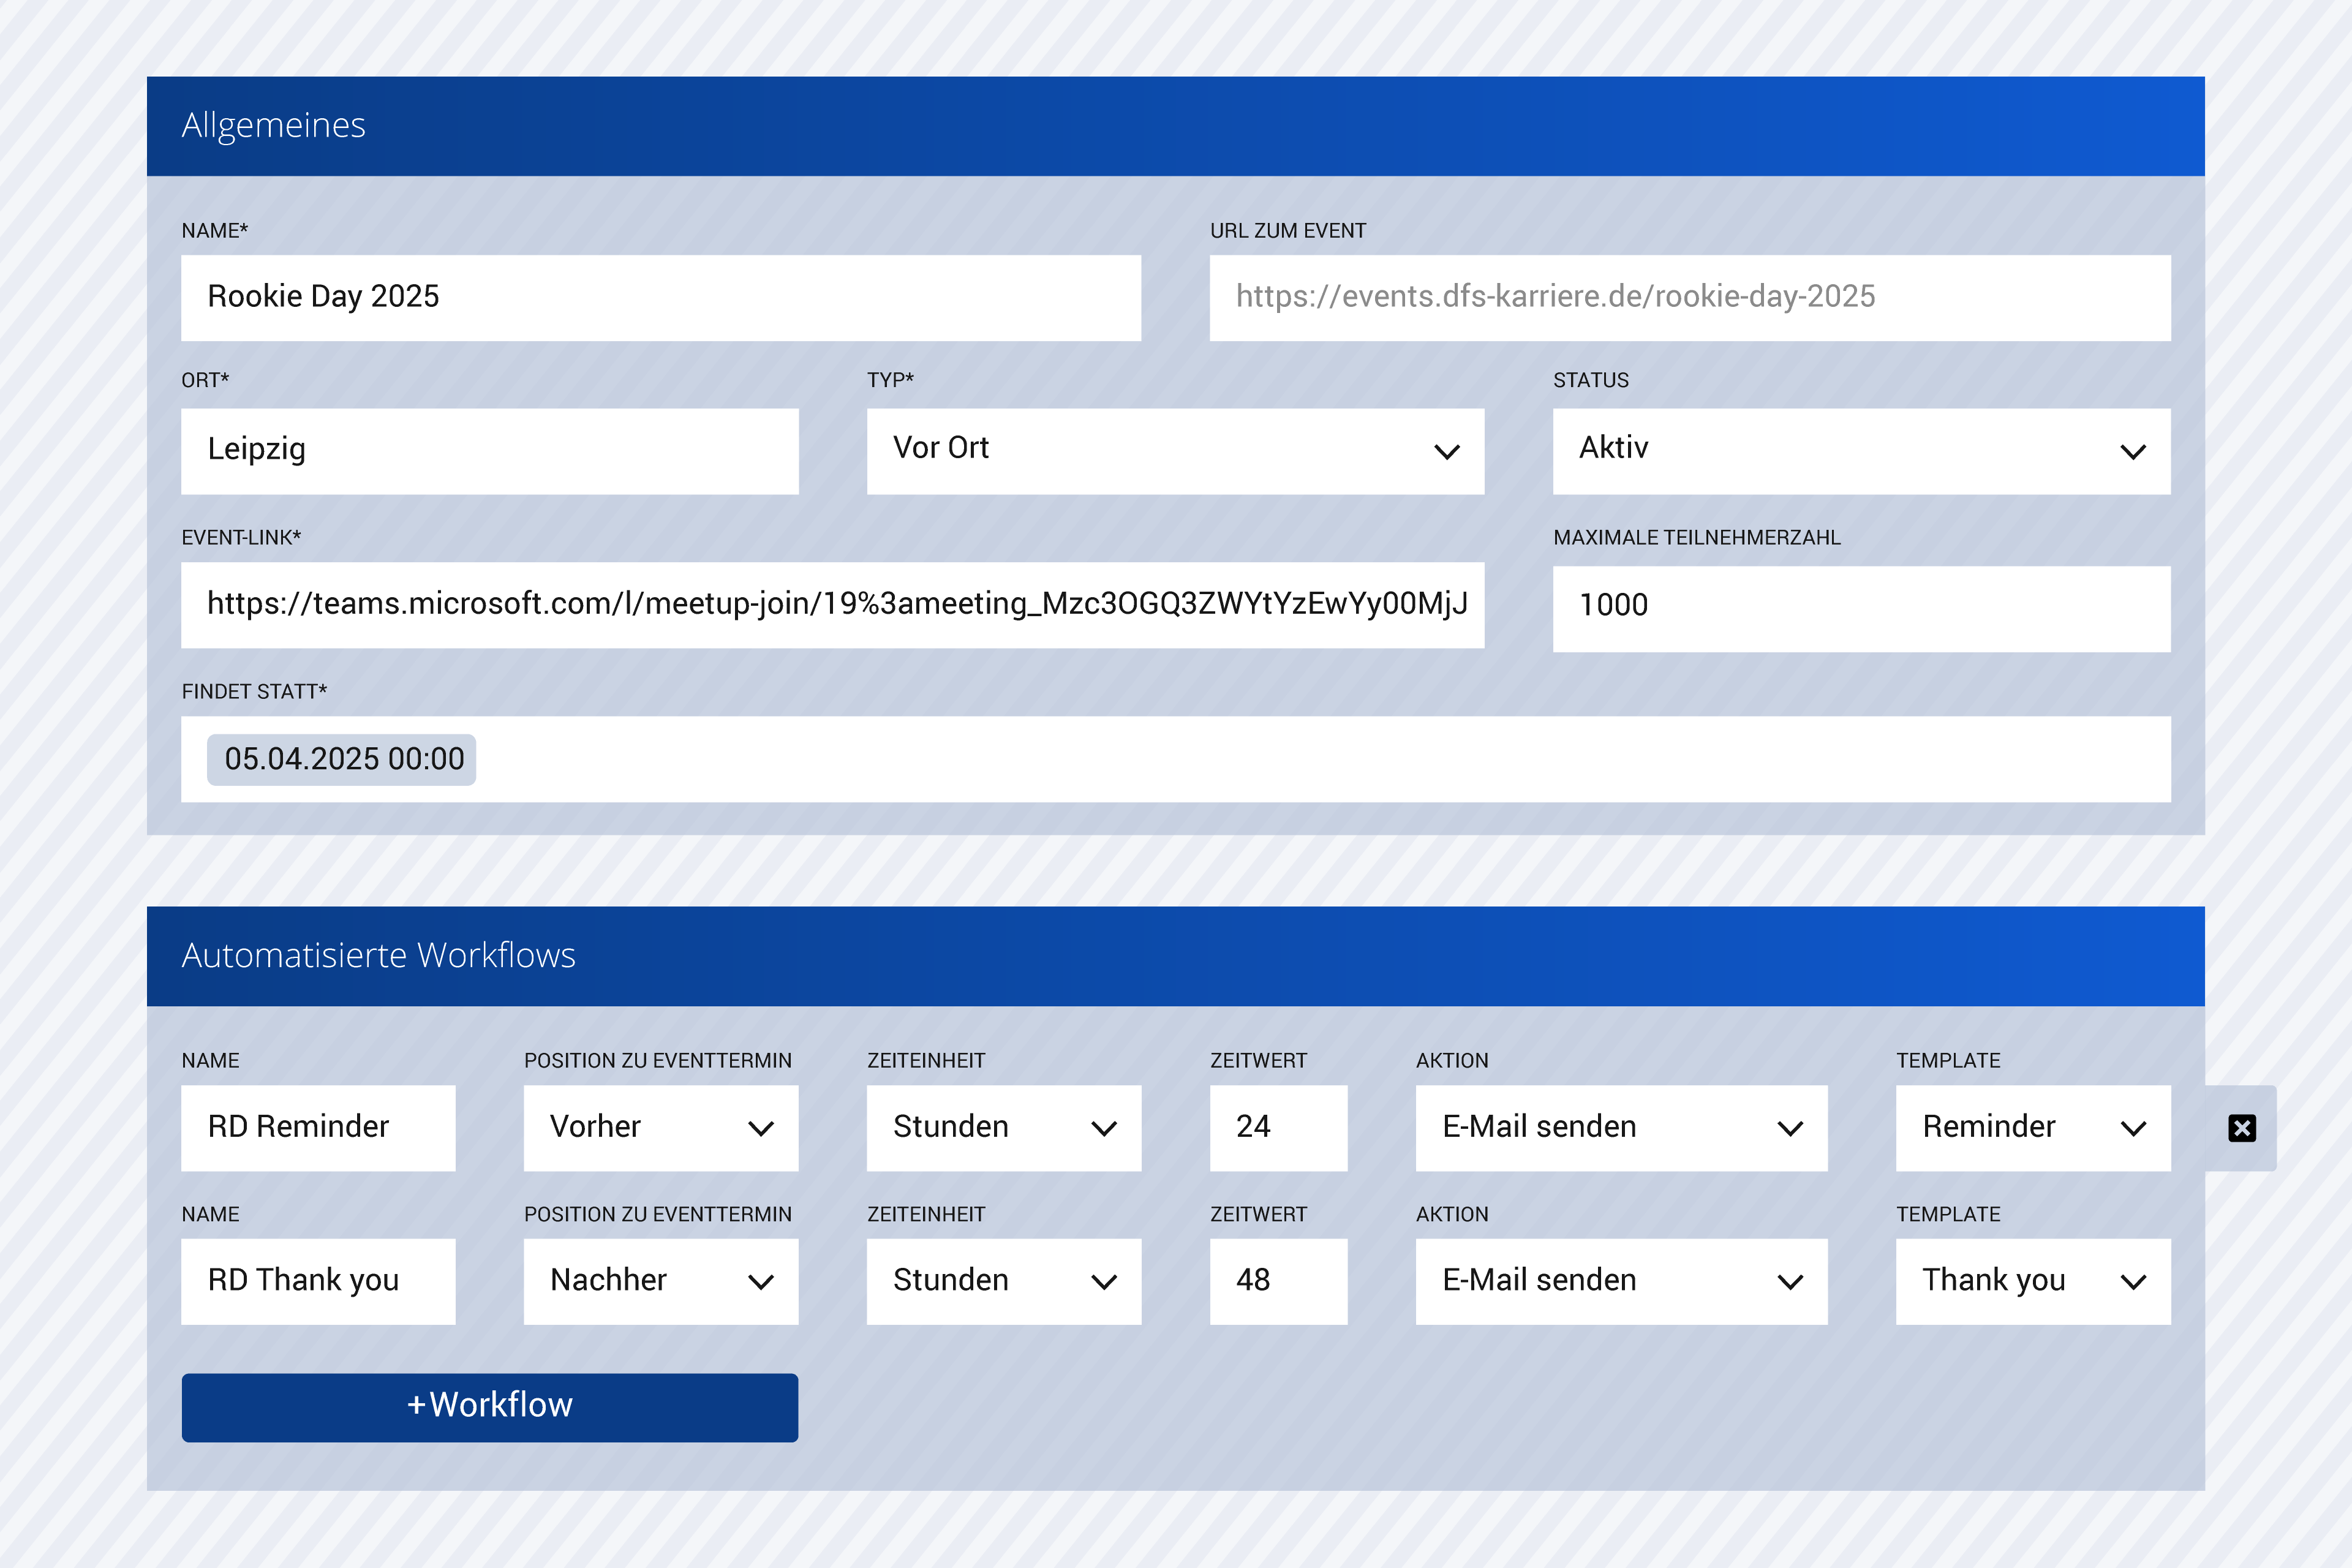Screen dimensions: 2352x1568
Task: Click the Ort field with Leipzig
Action: click(x=489, y=450)
